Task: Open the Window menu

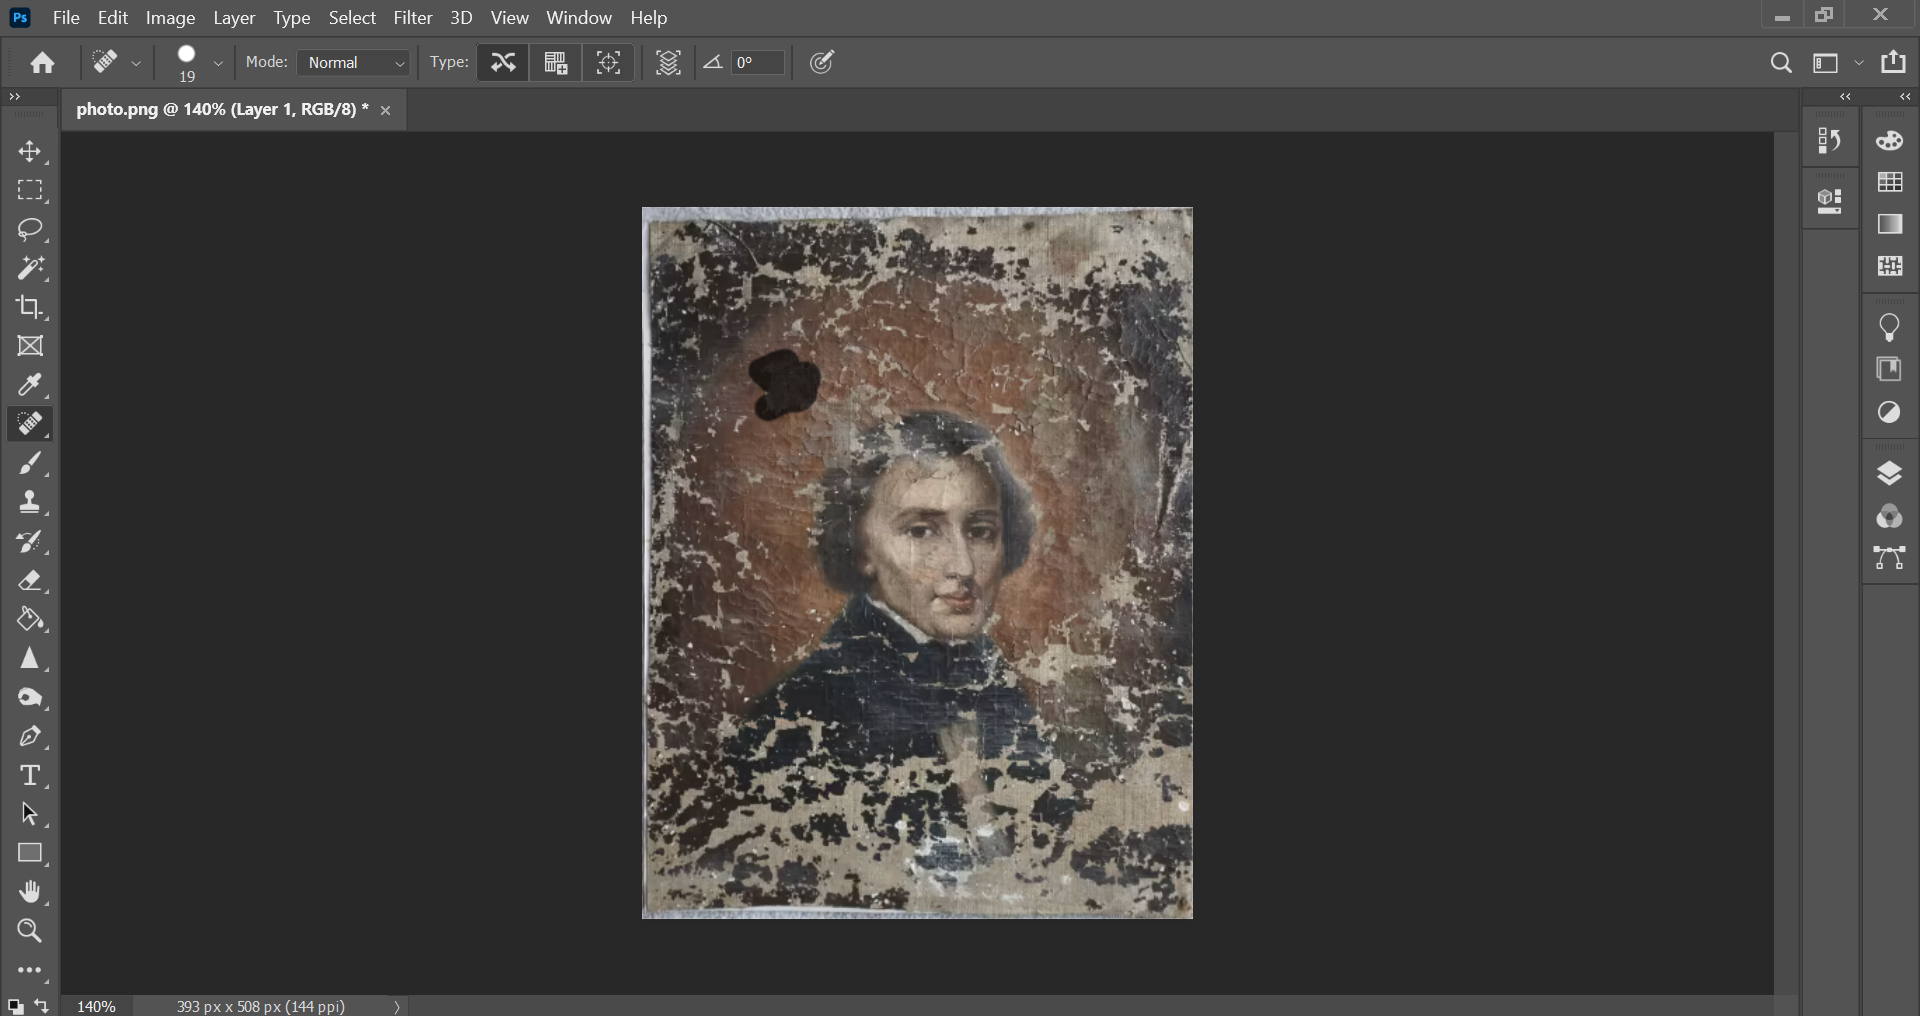Action: pos(579,18)
